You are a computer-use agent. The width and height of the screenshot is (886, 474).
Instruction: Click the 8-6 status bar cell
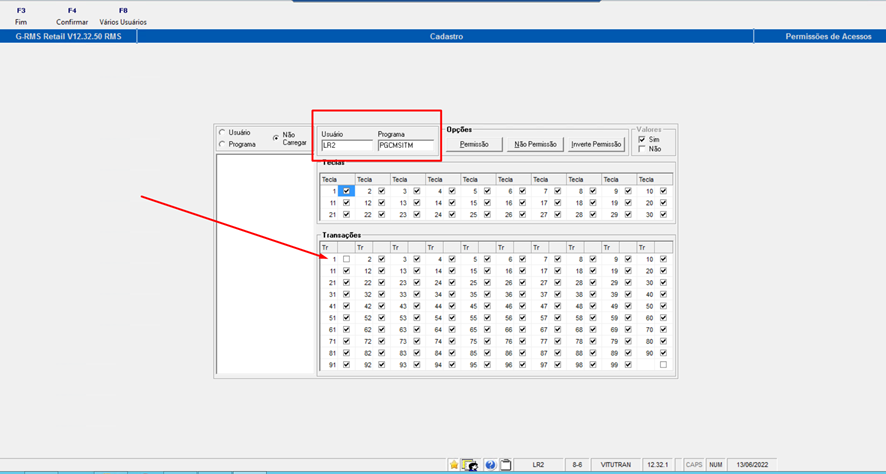point(577,464)
